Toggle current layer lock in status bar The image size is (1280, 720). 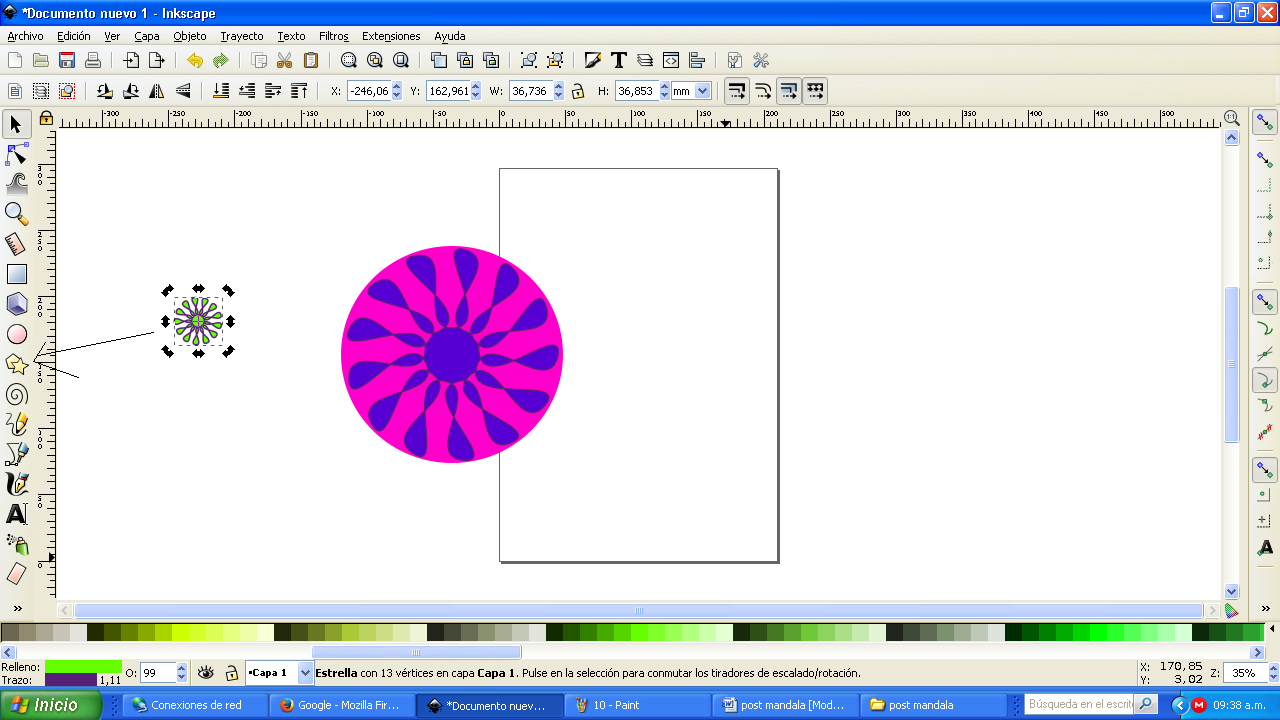pos(231,673)
